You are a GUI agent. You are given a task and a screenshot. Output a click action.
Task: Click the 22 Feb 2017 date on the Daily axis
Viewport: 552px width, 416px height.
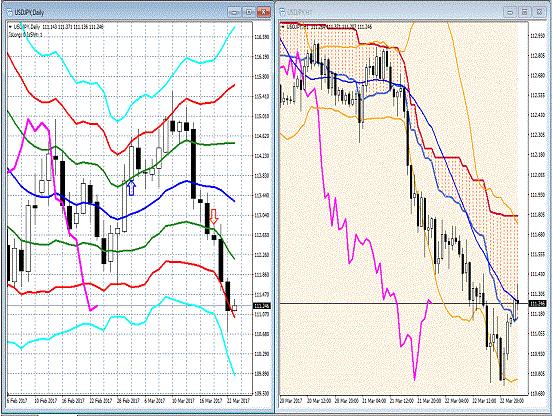point(100,401)
